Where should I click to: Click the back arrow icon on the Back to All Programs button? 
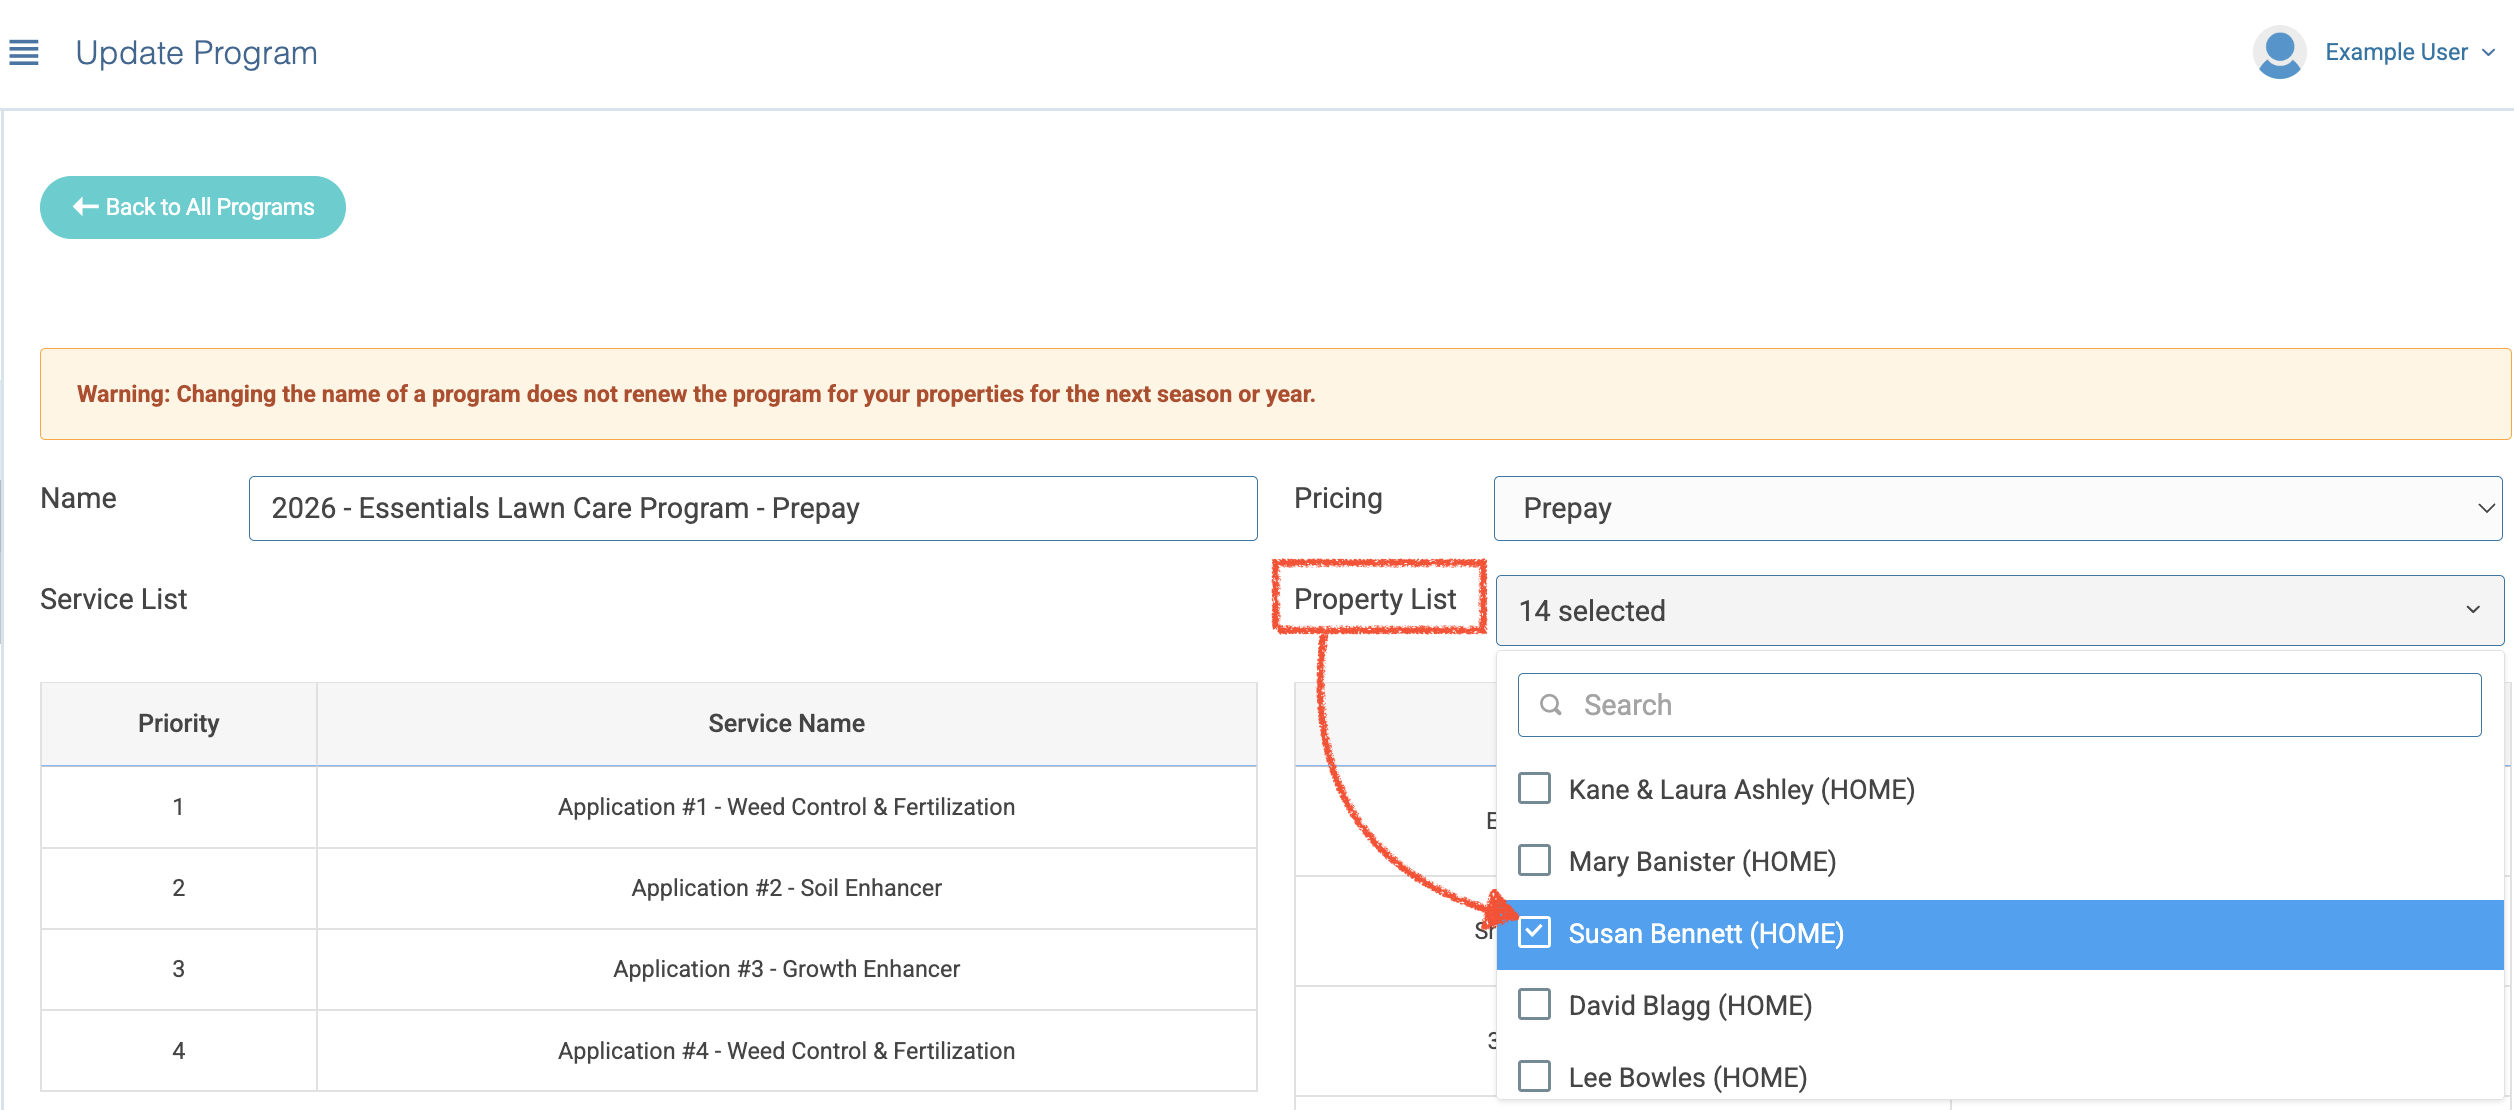85,207
